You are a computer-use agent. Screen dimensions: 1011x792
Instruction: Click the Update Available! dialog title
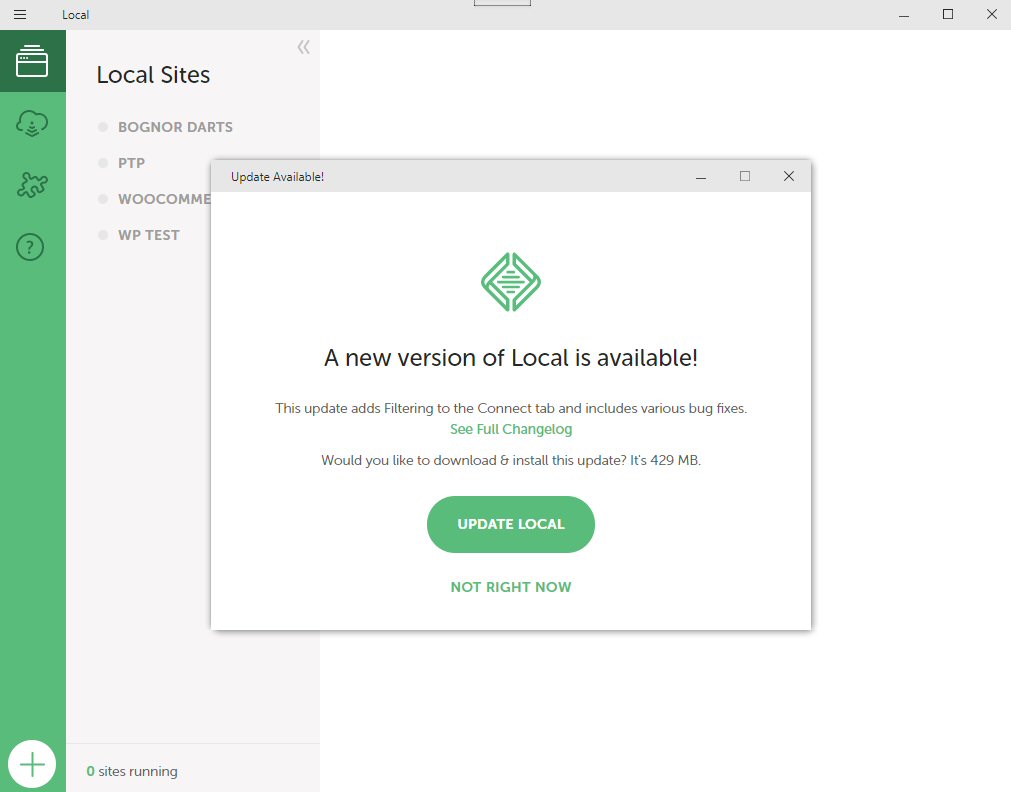[277, 177]
